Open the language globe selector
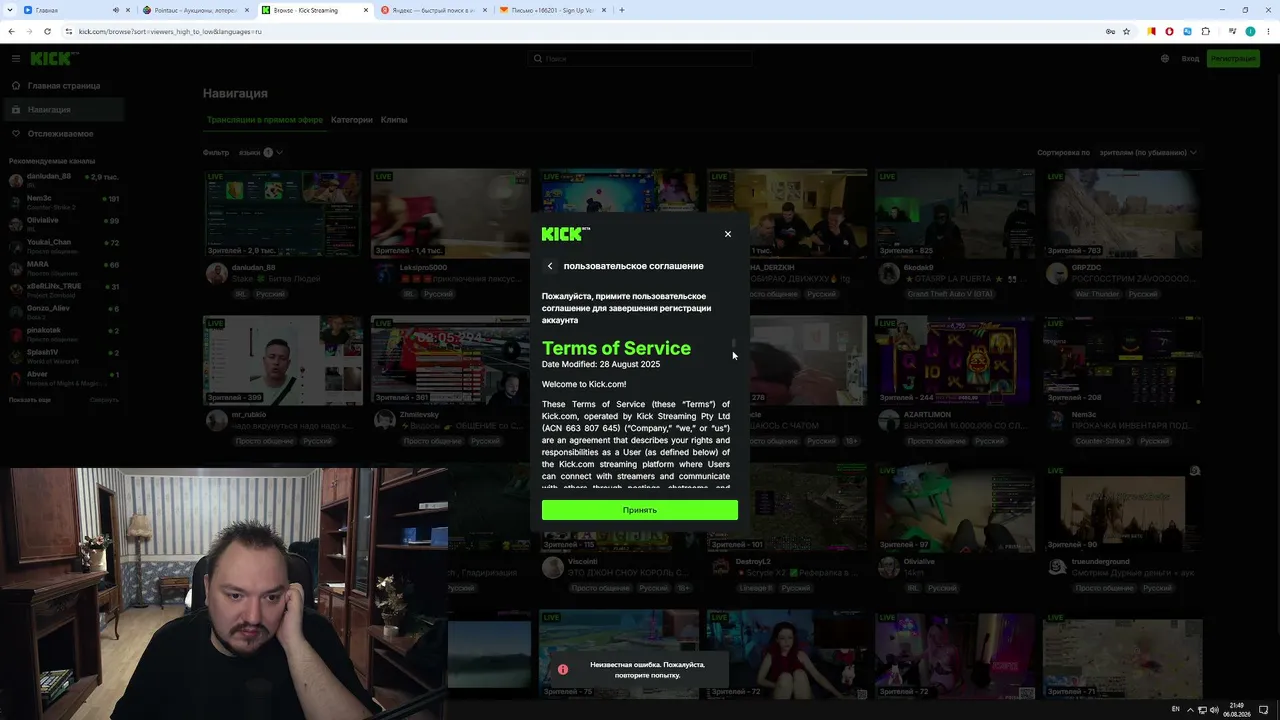This screenshot has width=1280, height=720. (x=1165, y=59)
